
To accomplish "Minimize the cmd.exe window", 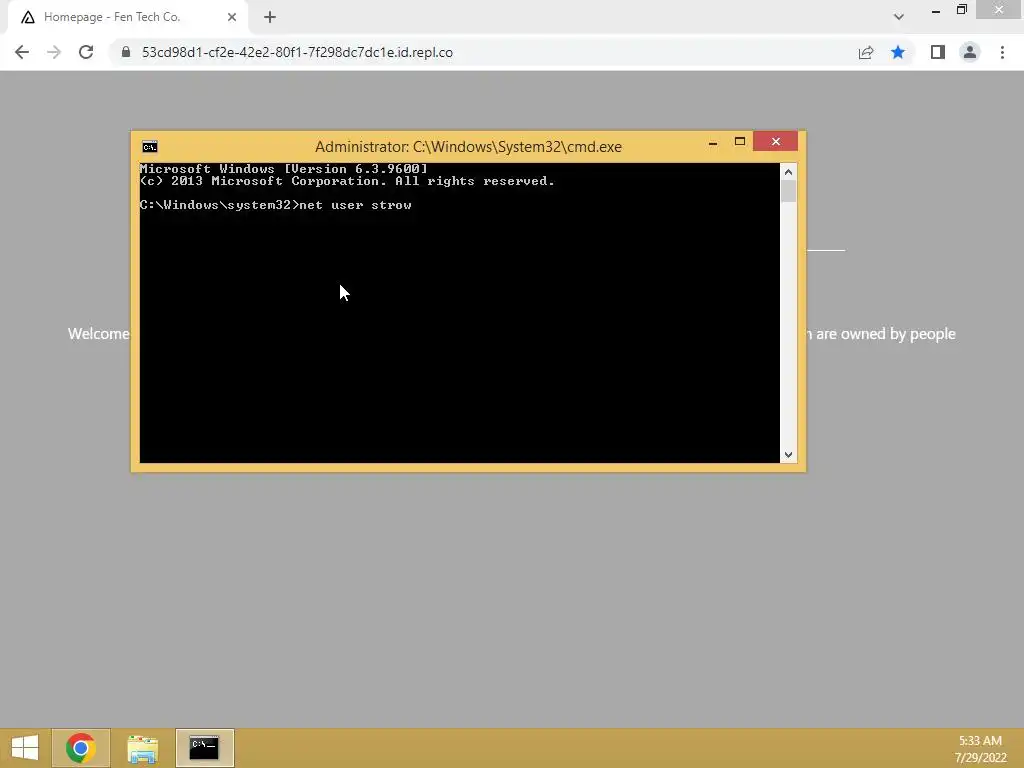I will coord(712,142).
